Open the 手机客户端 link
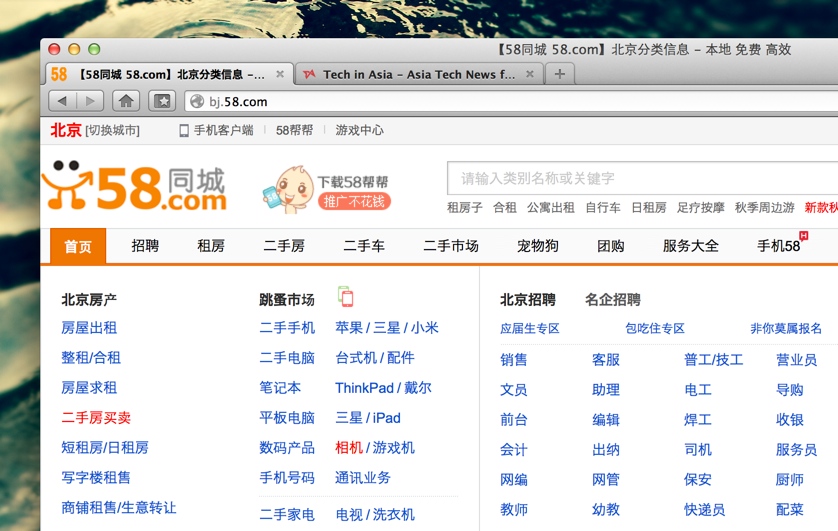The image size is (838, 531). click(223, 130)
